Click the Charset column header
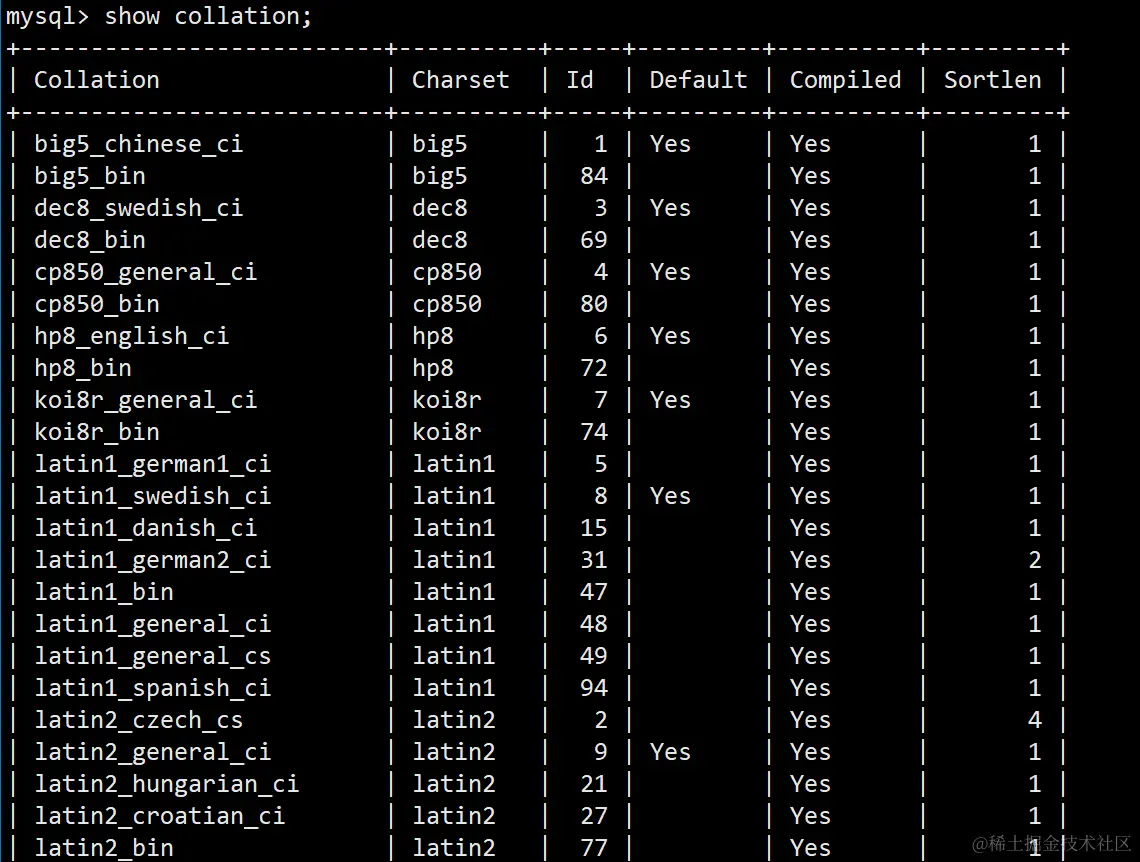This screenshot has height=862, width=1140. point(460,80)
